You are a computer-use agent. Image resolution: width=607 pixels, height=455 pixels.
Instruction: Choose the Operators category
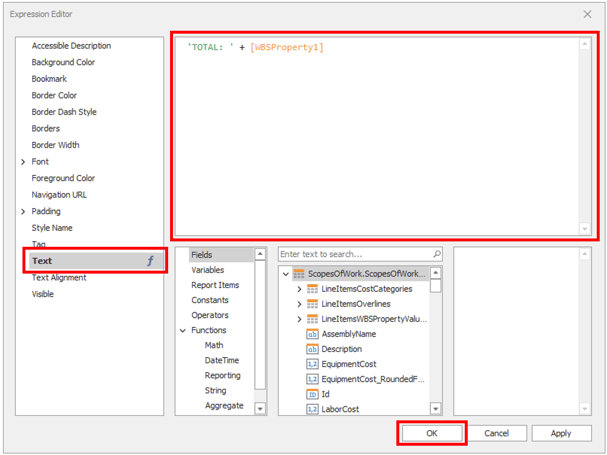210,315
